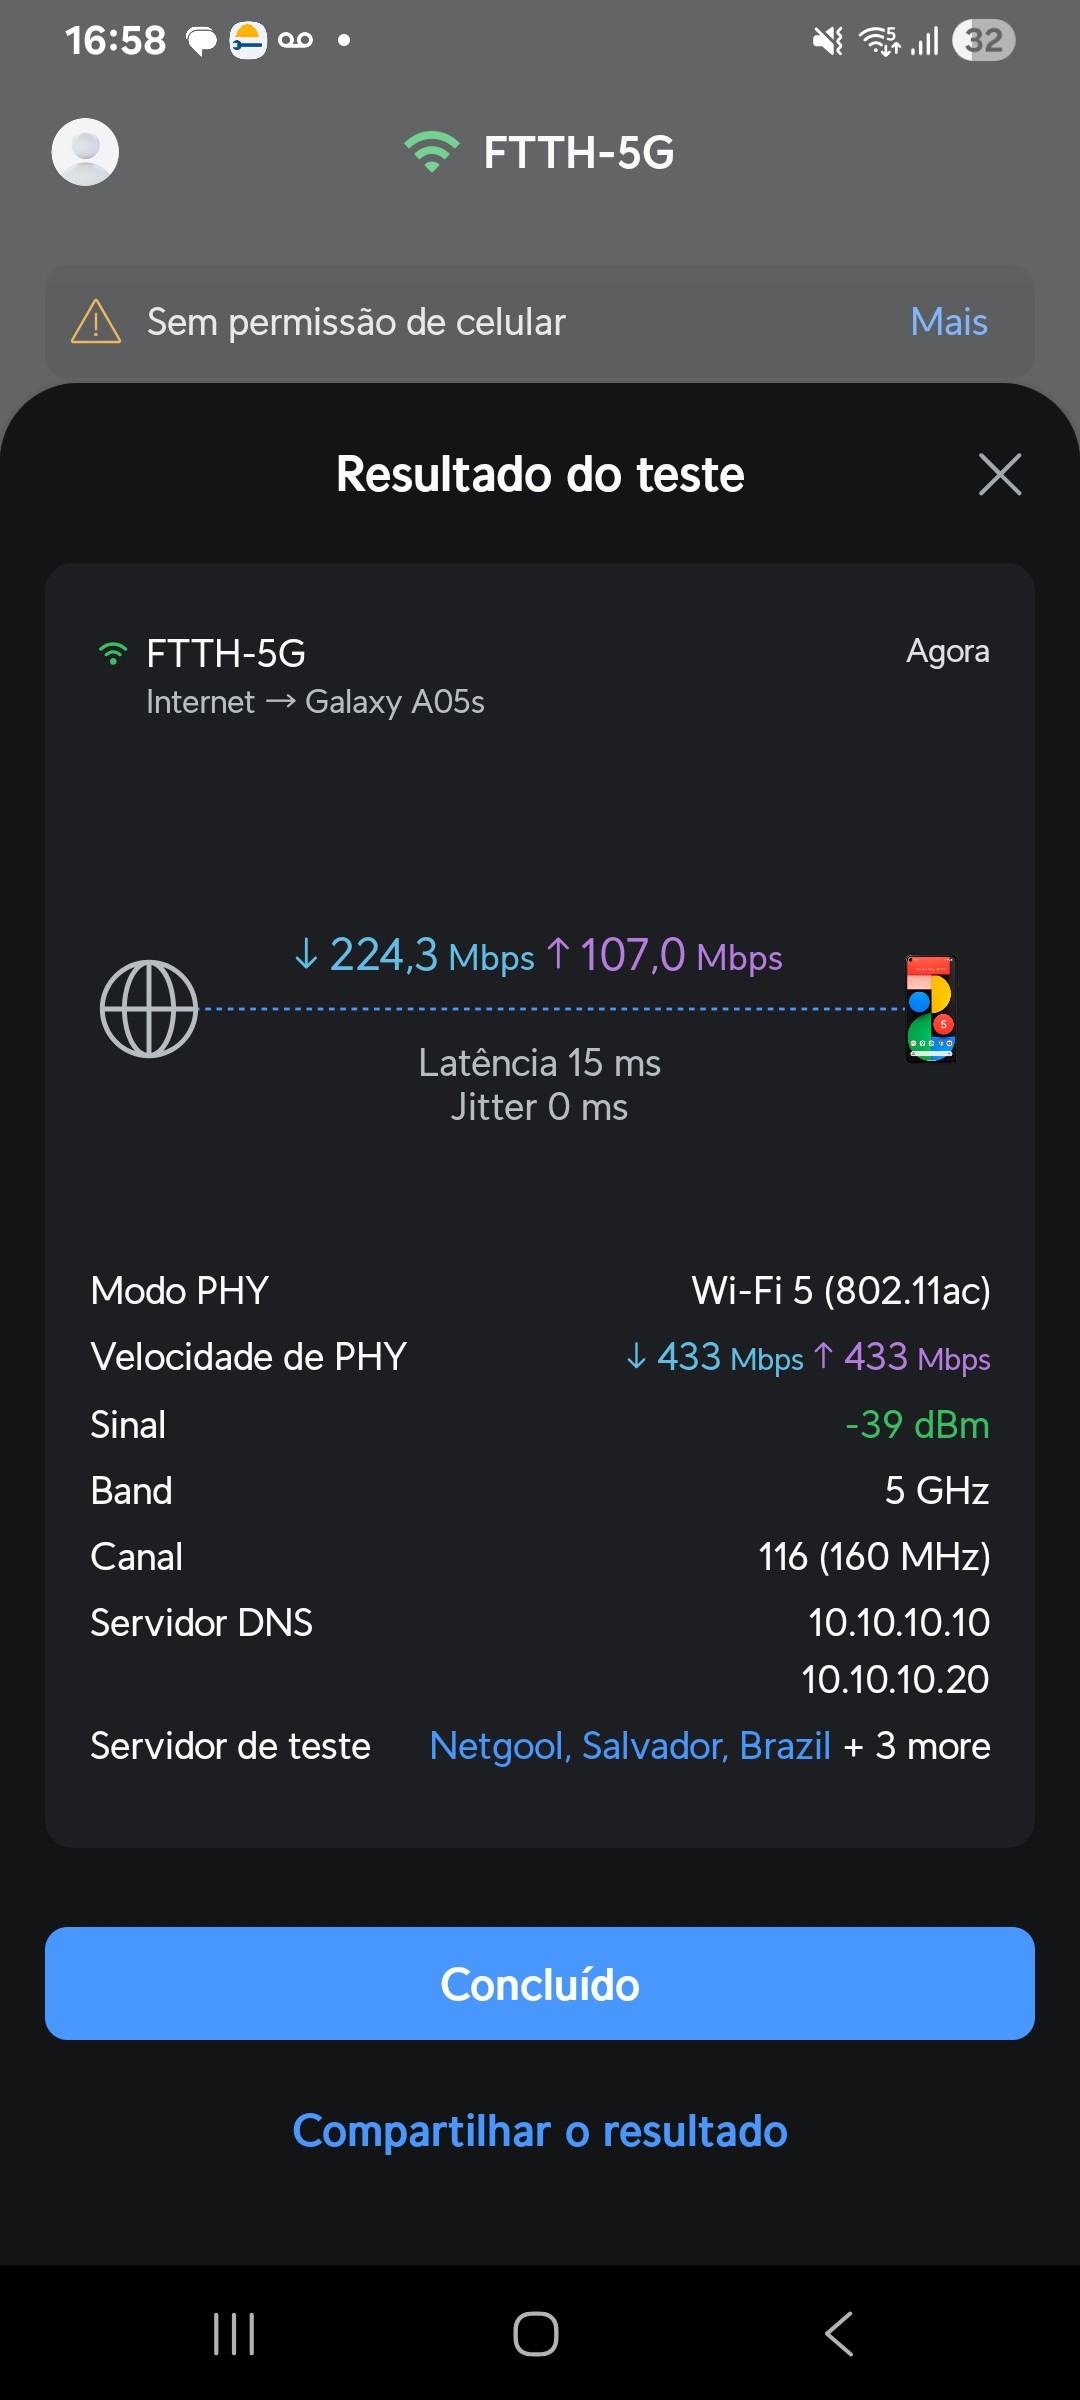Tap the Galaxy A05s phone thumbnail
The image size is (1080, 2400).
931,1009
